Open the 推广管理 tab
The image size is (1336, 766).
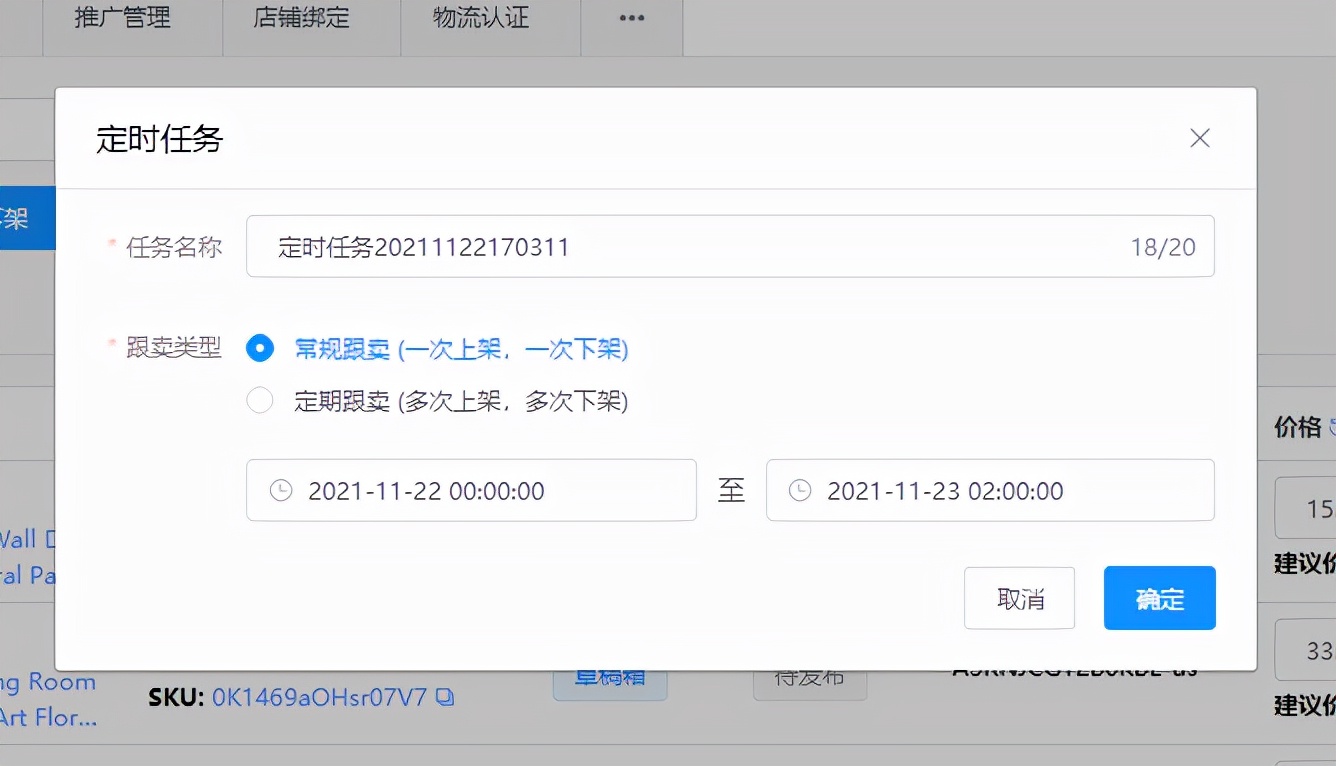coord(122,18)
